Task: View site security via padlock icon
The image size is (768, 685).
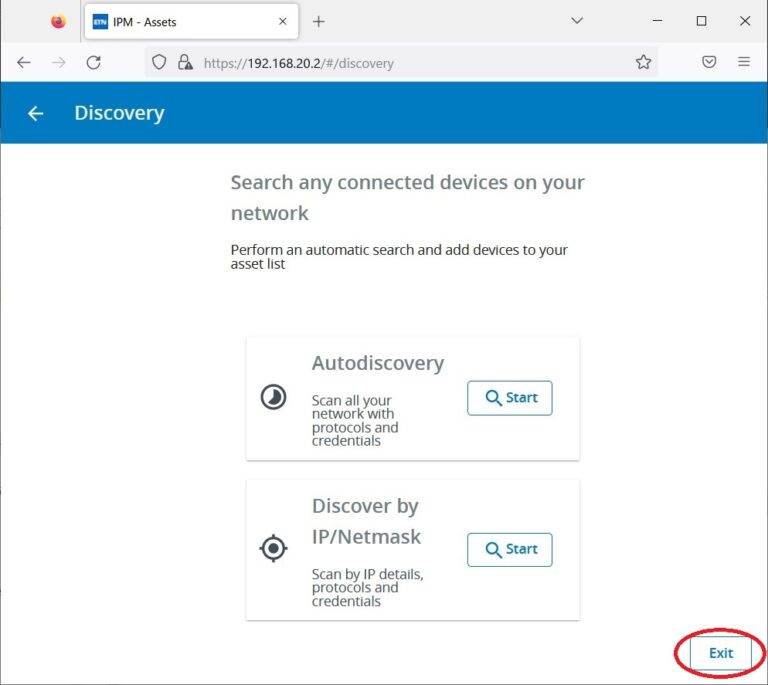Action: 184,62
